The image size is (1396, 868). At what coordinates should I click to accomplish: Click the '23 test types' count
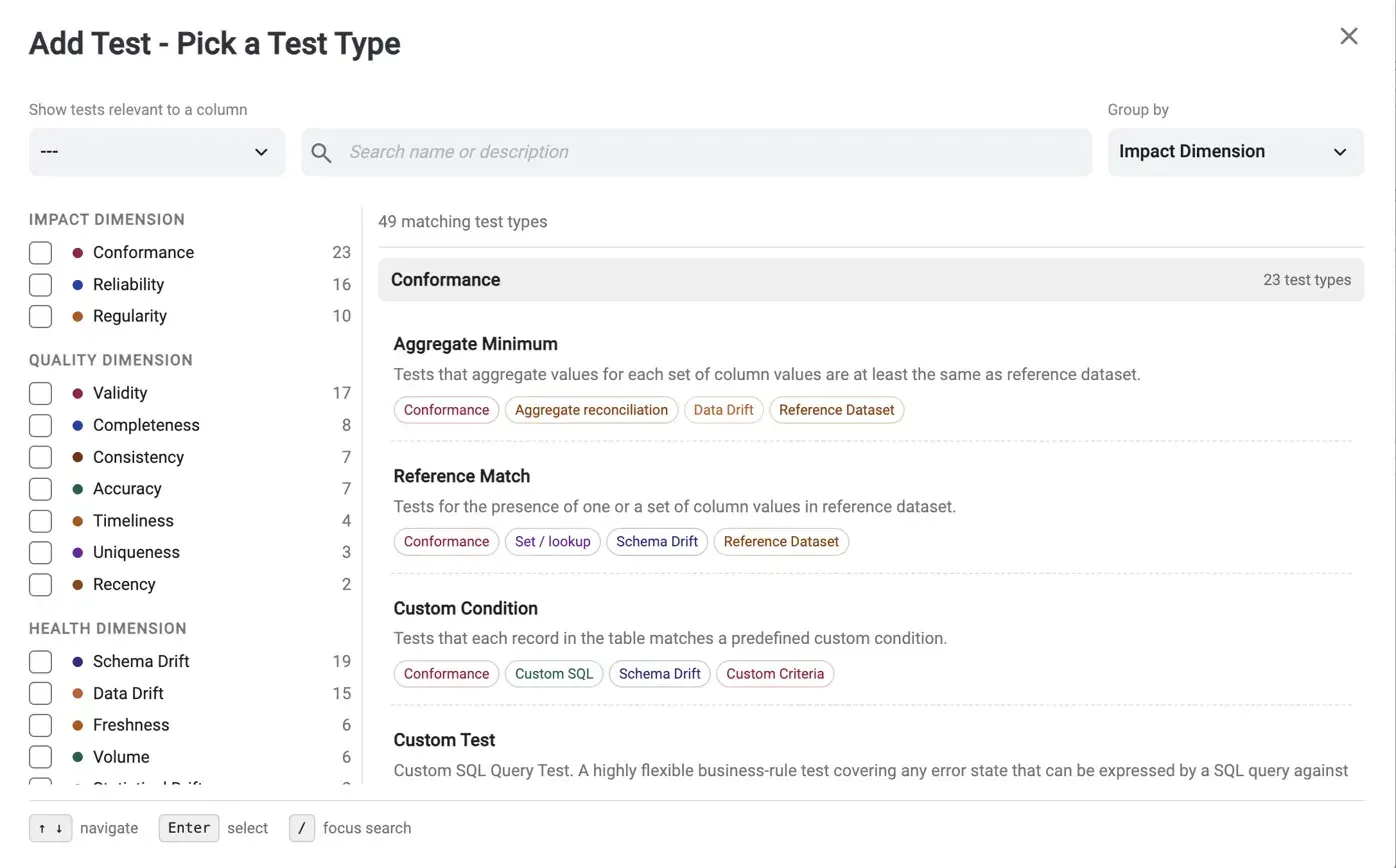[1307, 280]
